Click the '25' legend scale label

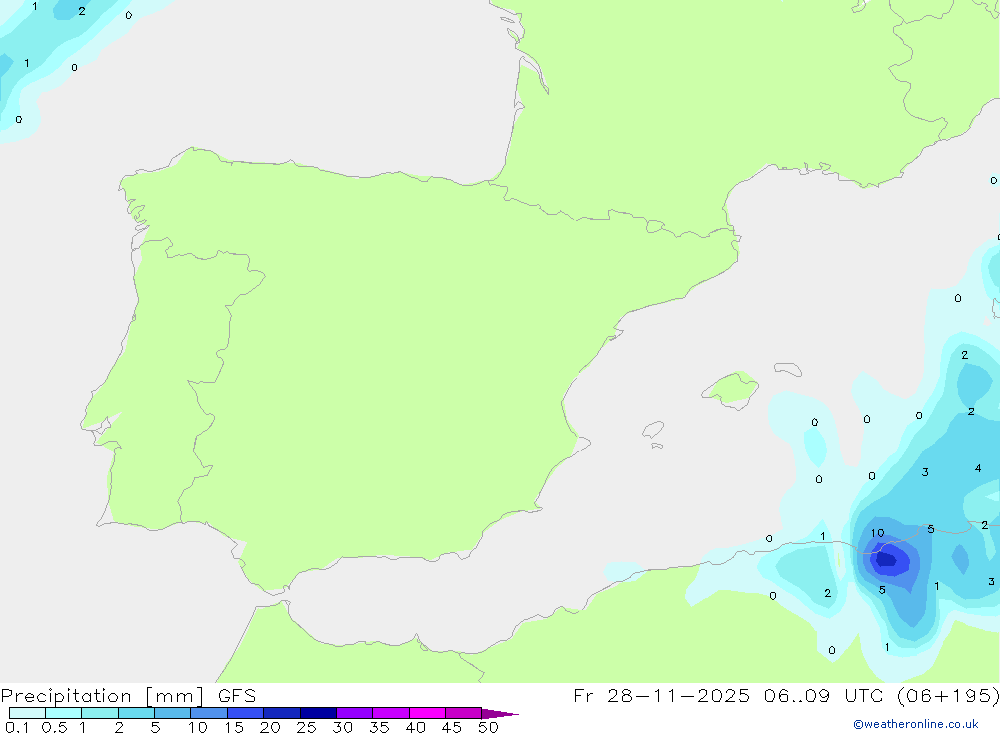306,727
